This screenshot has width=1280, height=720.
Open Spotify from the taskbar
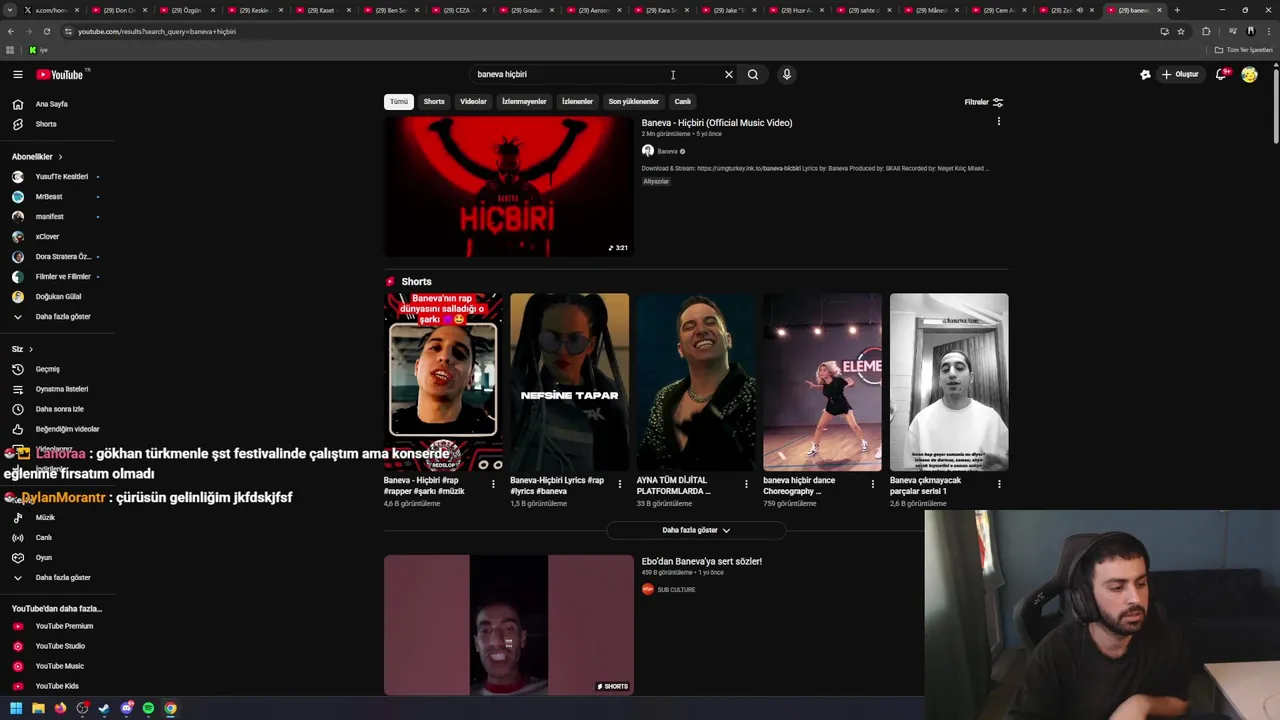coord(148,708)
